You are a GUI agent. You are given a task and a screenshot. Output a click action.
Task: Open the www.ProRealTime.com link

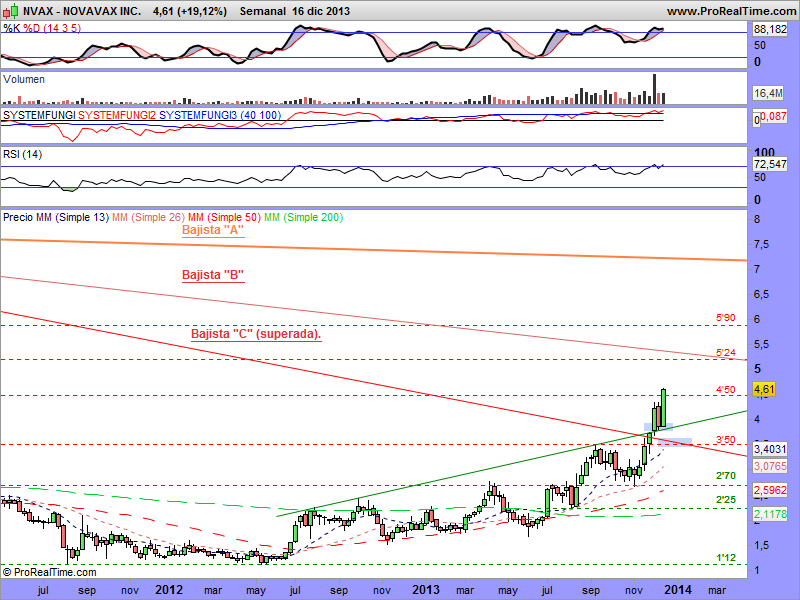pos(731,11)
